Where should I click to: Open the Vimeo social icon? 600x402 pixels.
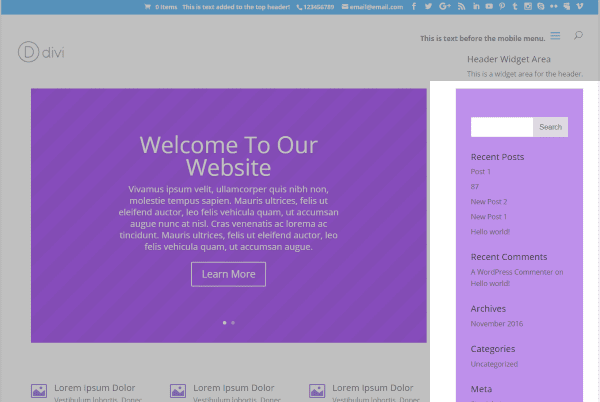[580, 7]
